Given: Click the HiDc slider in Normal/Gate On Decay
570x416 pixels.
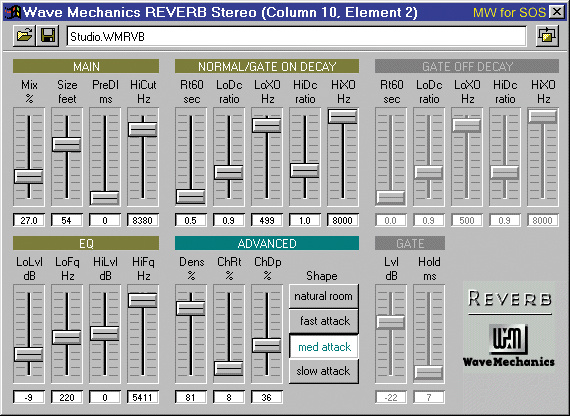Looking at the screenshot, I should [x=305, y=170].
